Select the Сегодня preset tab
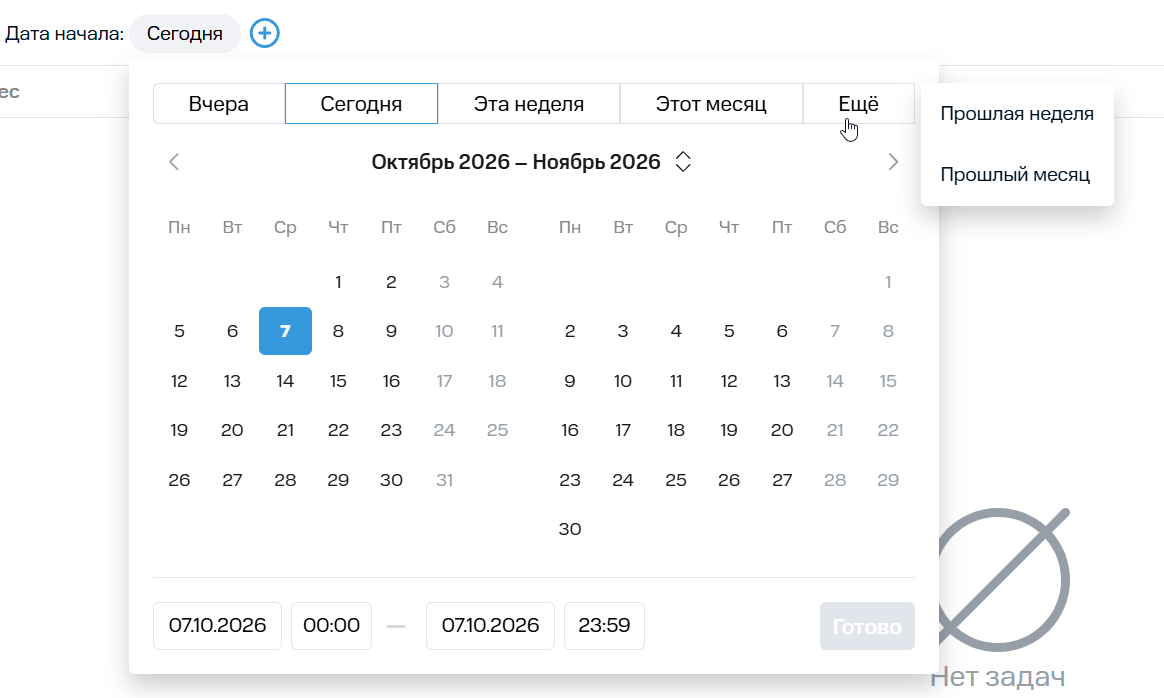Image resolution: width=1164 pixels, height=698 pixels. (362, 104)
